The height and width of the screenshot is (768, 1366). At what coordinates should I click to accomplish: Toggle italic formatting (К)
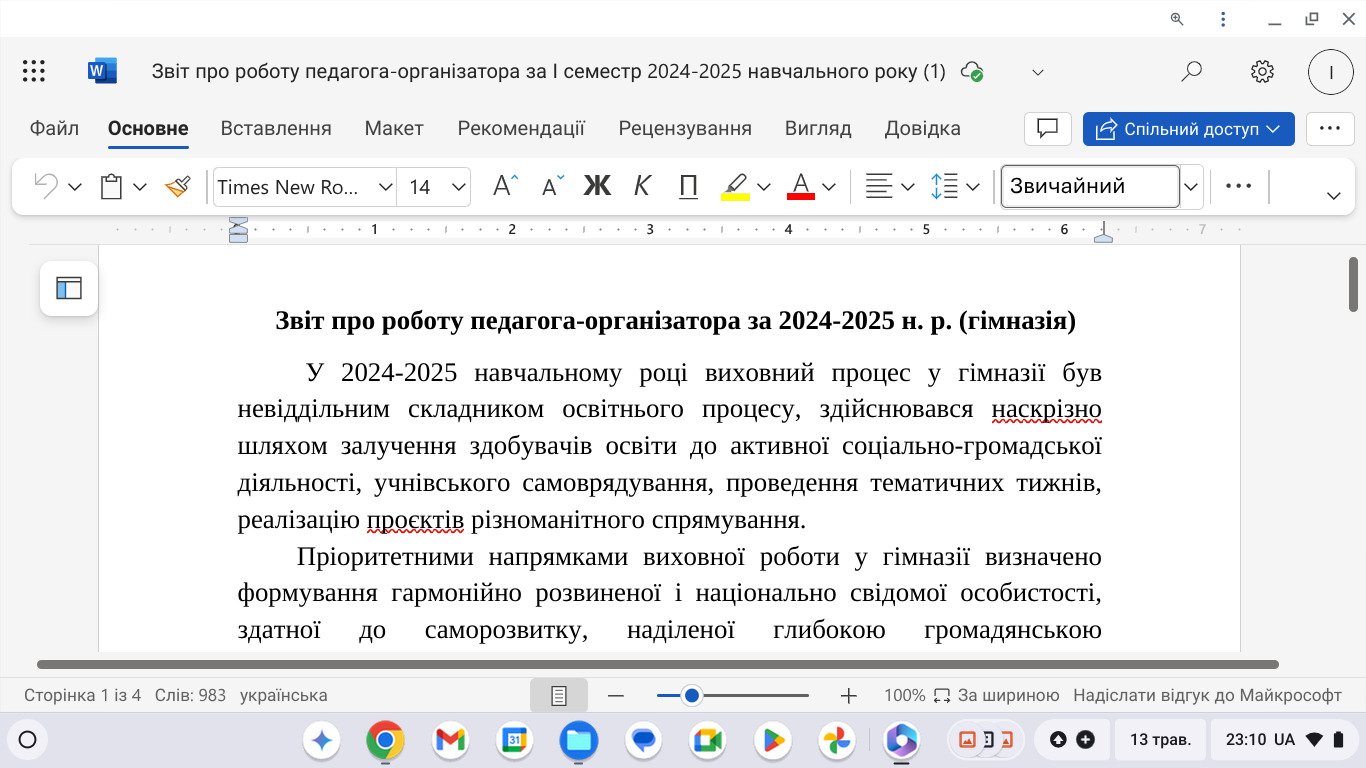[x=643, y=186]
